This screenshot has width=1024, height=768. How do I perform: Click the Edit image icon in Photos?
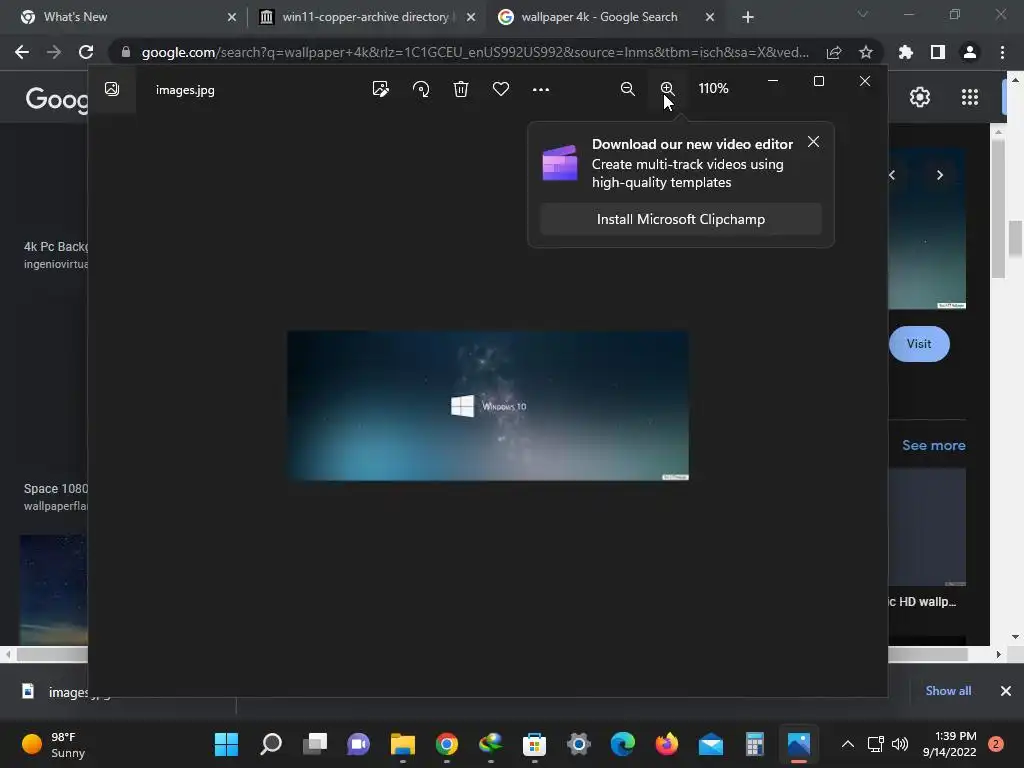(x=380, y=89)
